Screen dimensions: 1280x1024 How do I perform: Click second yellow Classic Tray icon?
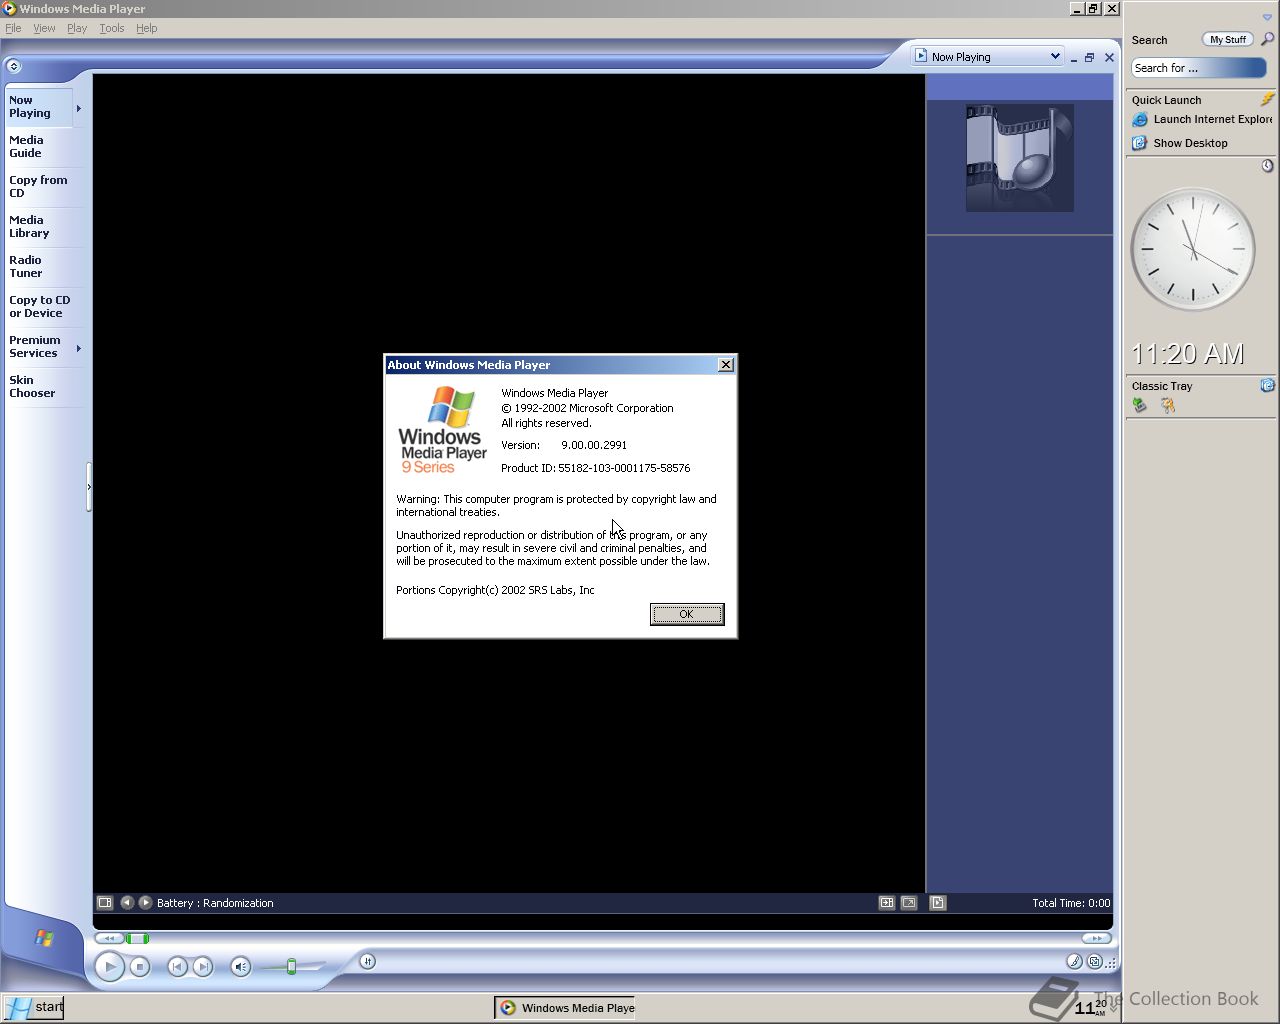click(1167, 406)
